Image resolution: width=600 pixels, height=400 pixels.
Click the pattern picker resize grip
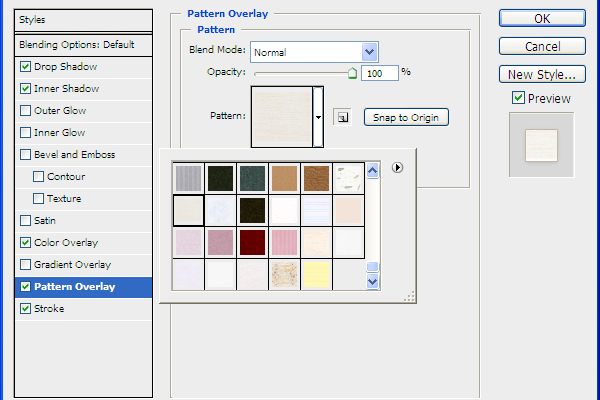[x=409, y=297]
